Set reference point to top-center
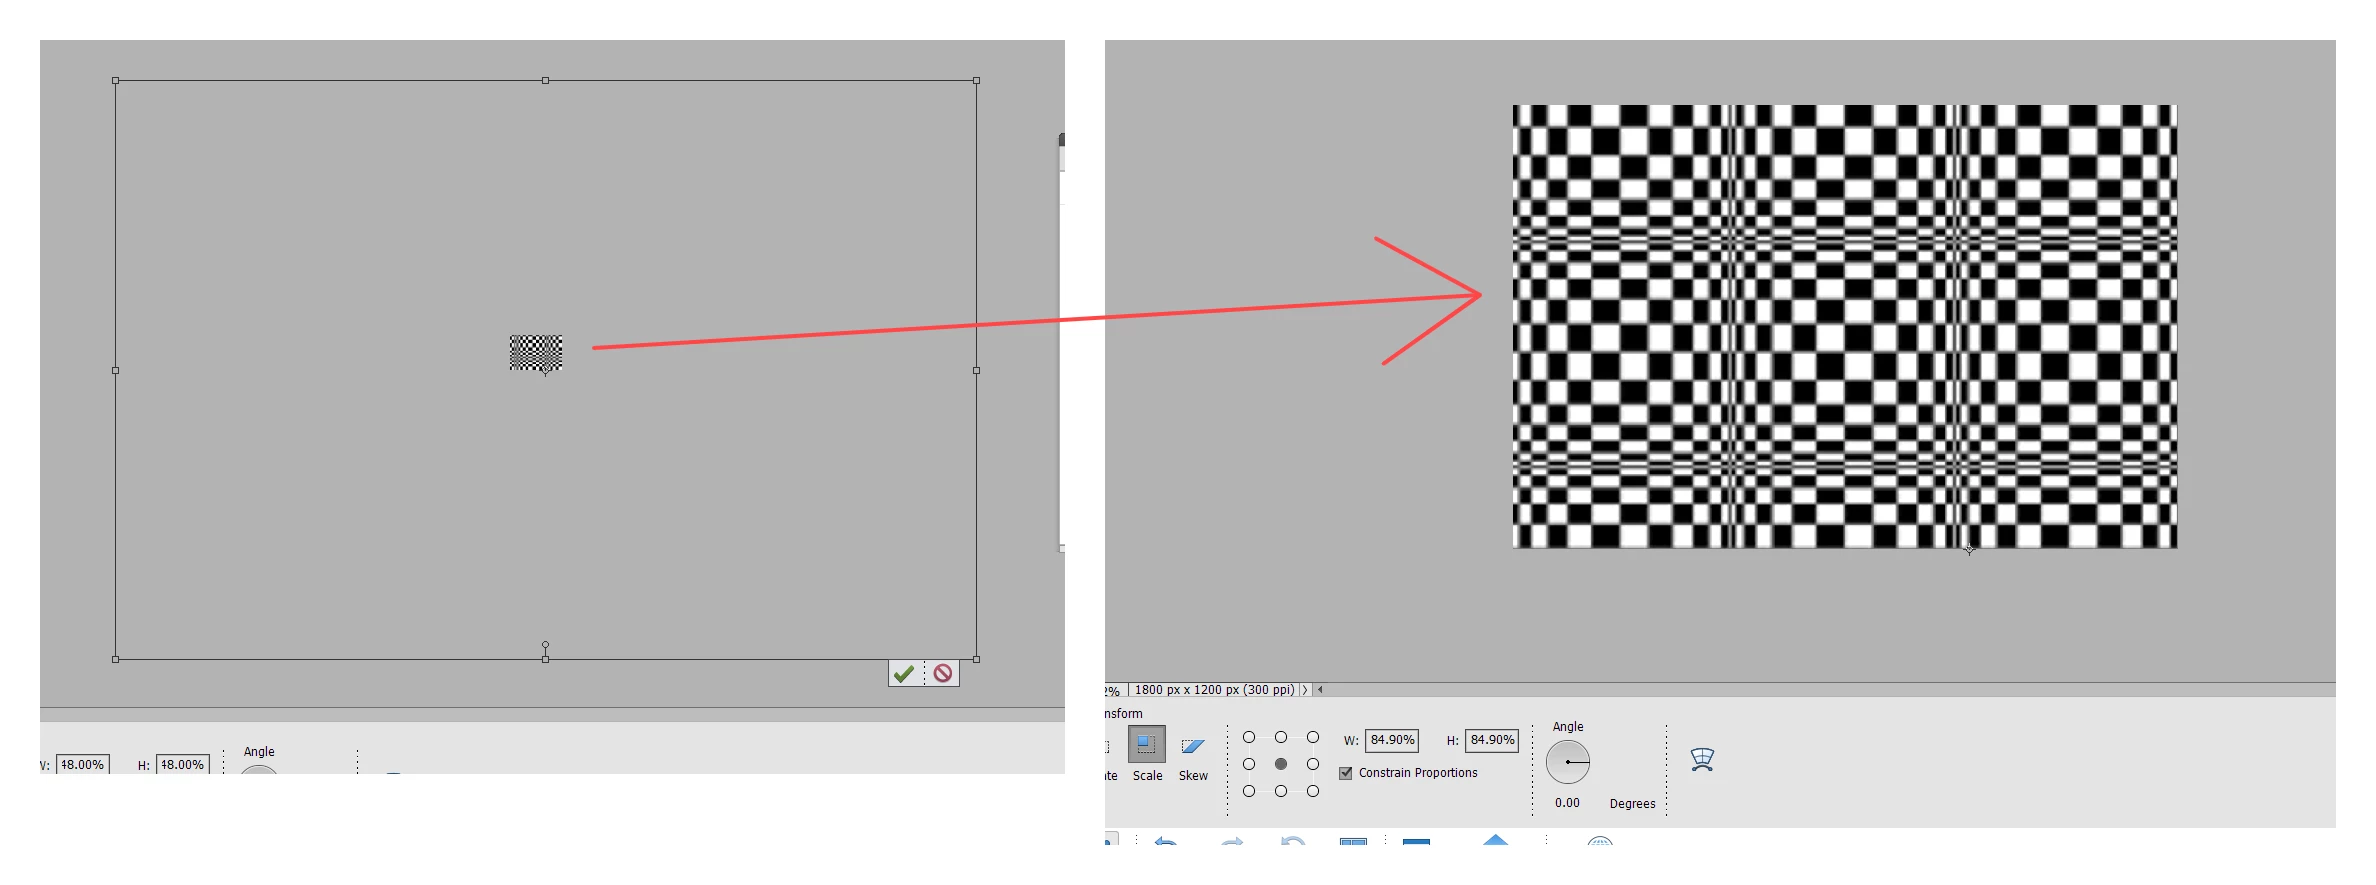Image resolution: width=2376 pixels, height=885 pixels. coord(1281,737)
